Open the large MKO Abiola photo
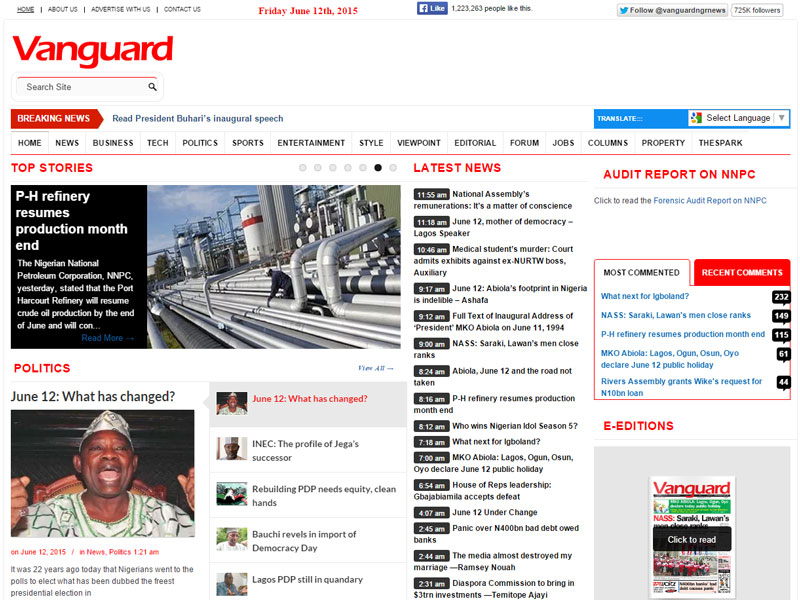 (x=103, y=473)
